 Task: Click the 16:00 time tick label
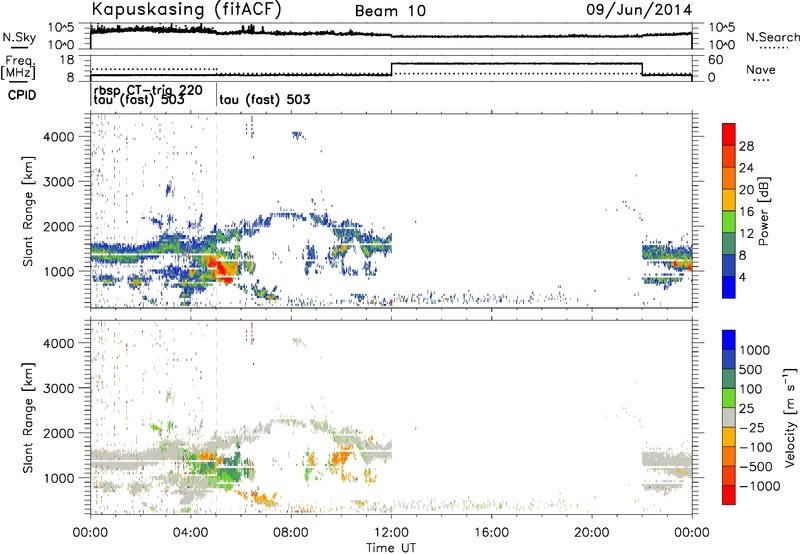click(x=491, y=533)
